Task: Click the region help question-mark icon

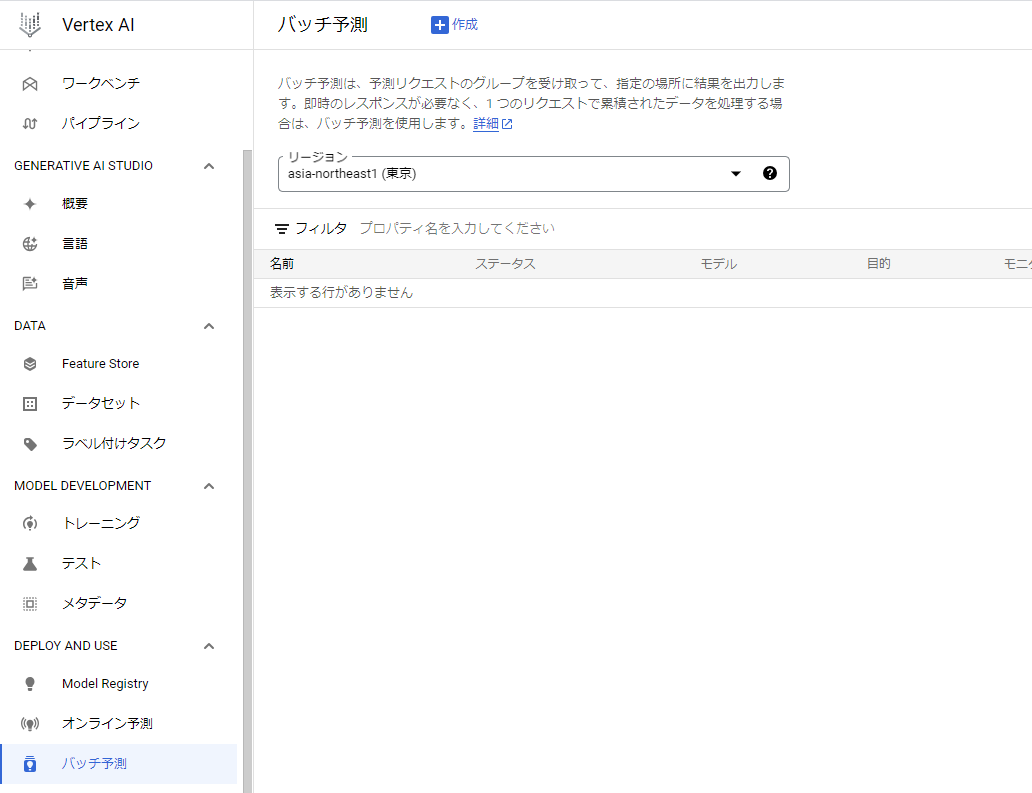Action: point(769,173)
